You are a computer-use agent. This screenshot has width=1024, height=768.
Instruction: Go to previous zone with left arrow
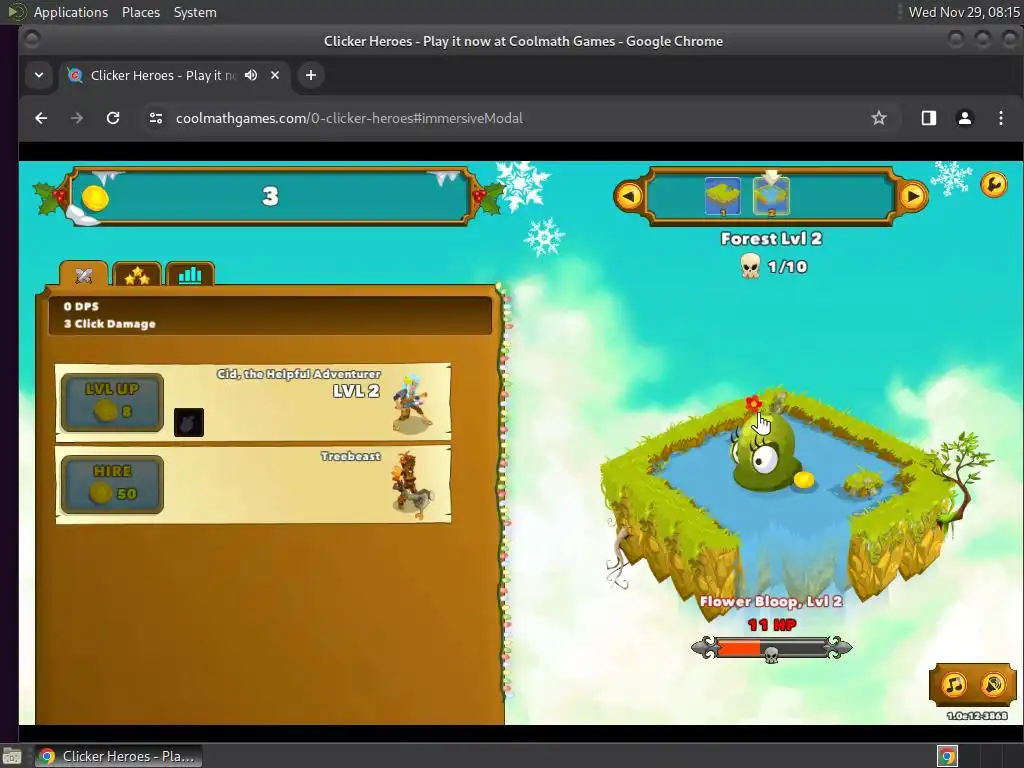[629, 196]
